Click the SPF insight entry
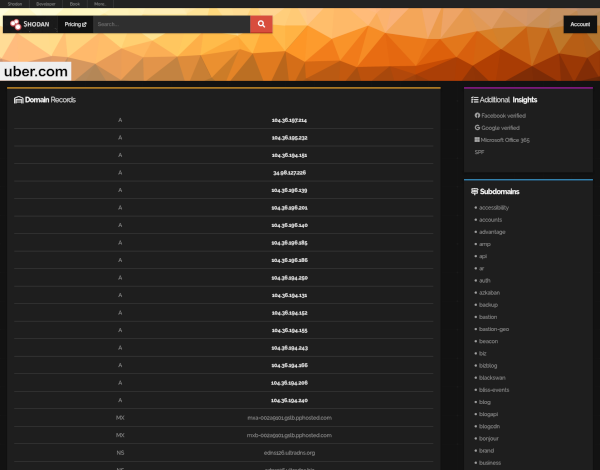This screenshot has width=600, height=470. pyautogui.click(x=479, y=152)
